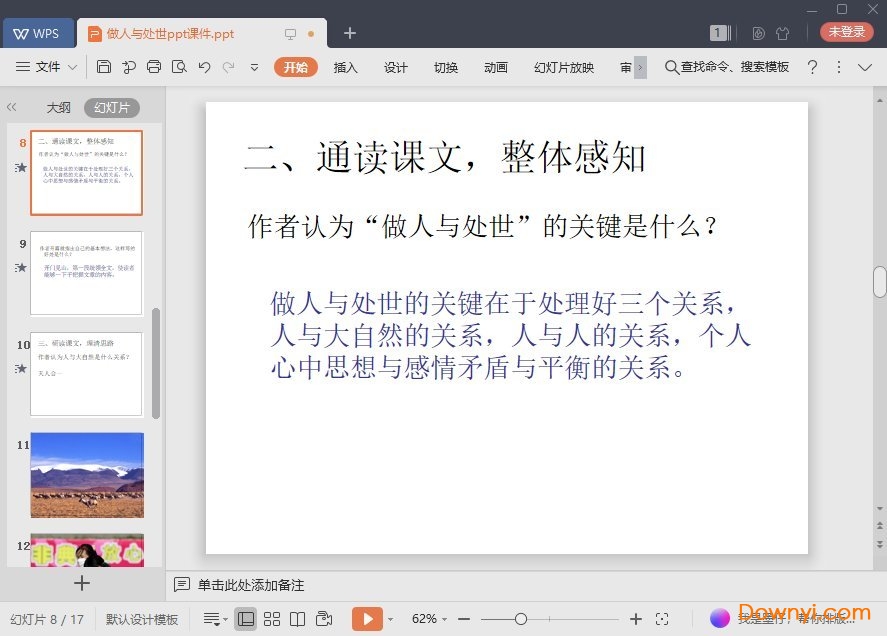Screen dimensions: 887x636
Task: Open the 文件 dropdown menu
Action: coord(47,67)
